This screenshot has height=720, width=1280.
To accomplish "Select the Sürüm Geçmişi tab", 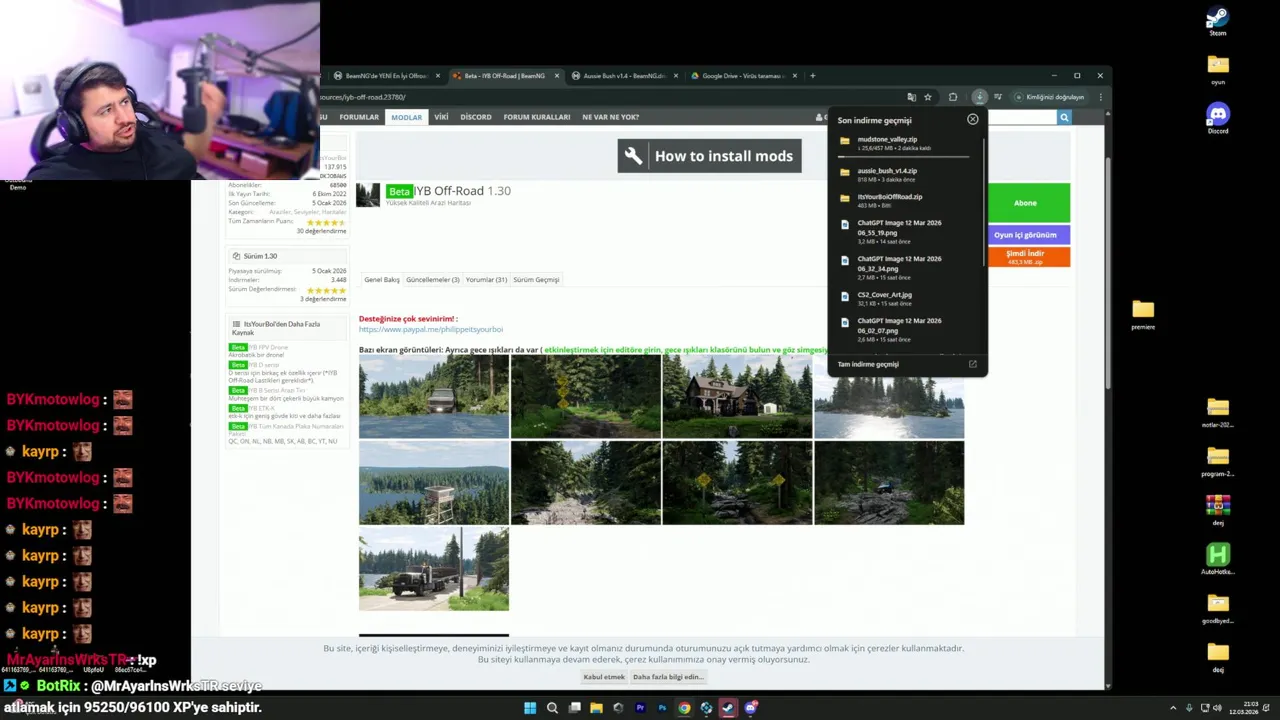I will [536, 280].
